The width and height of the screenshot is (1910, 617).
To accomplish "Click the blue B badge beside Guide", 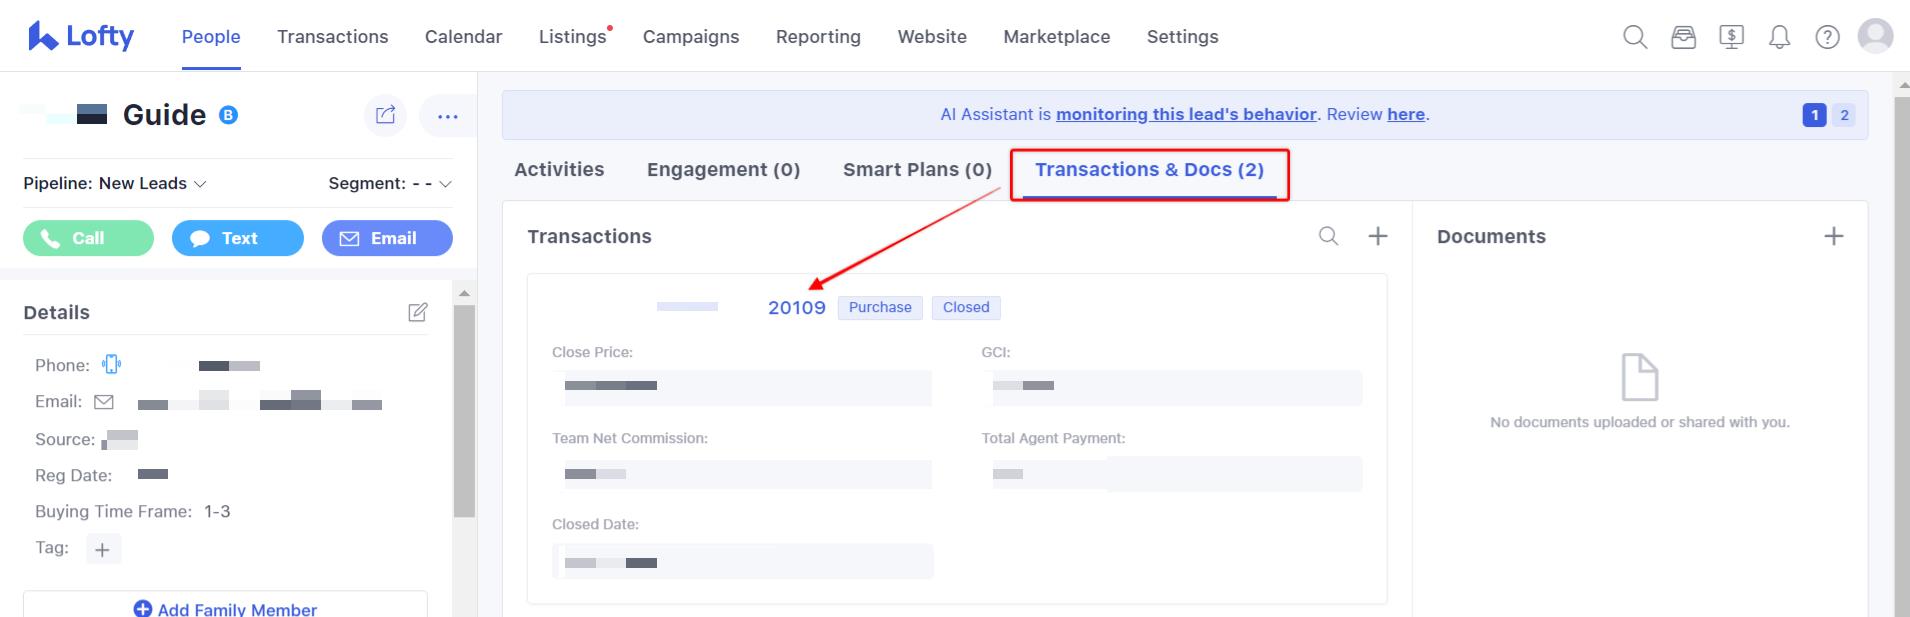I will tap(228, 115).
